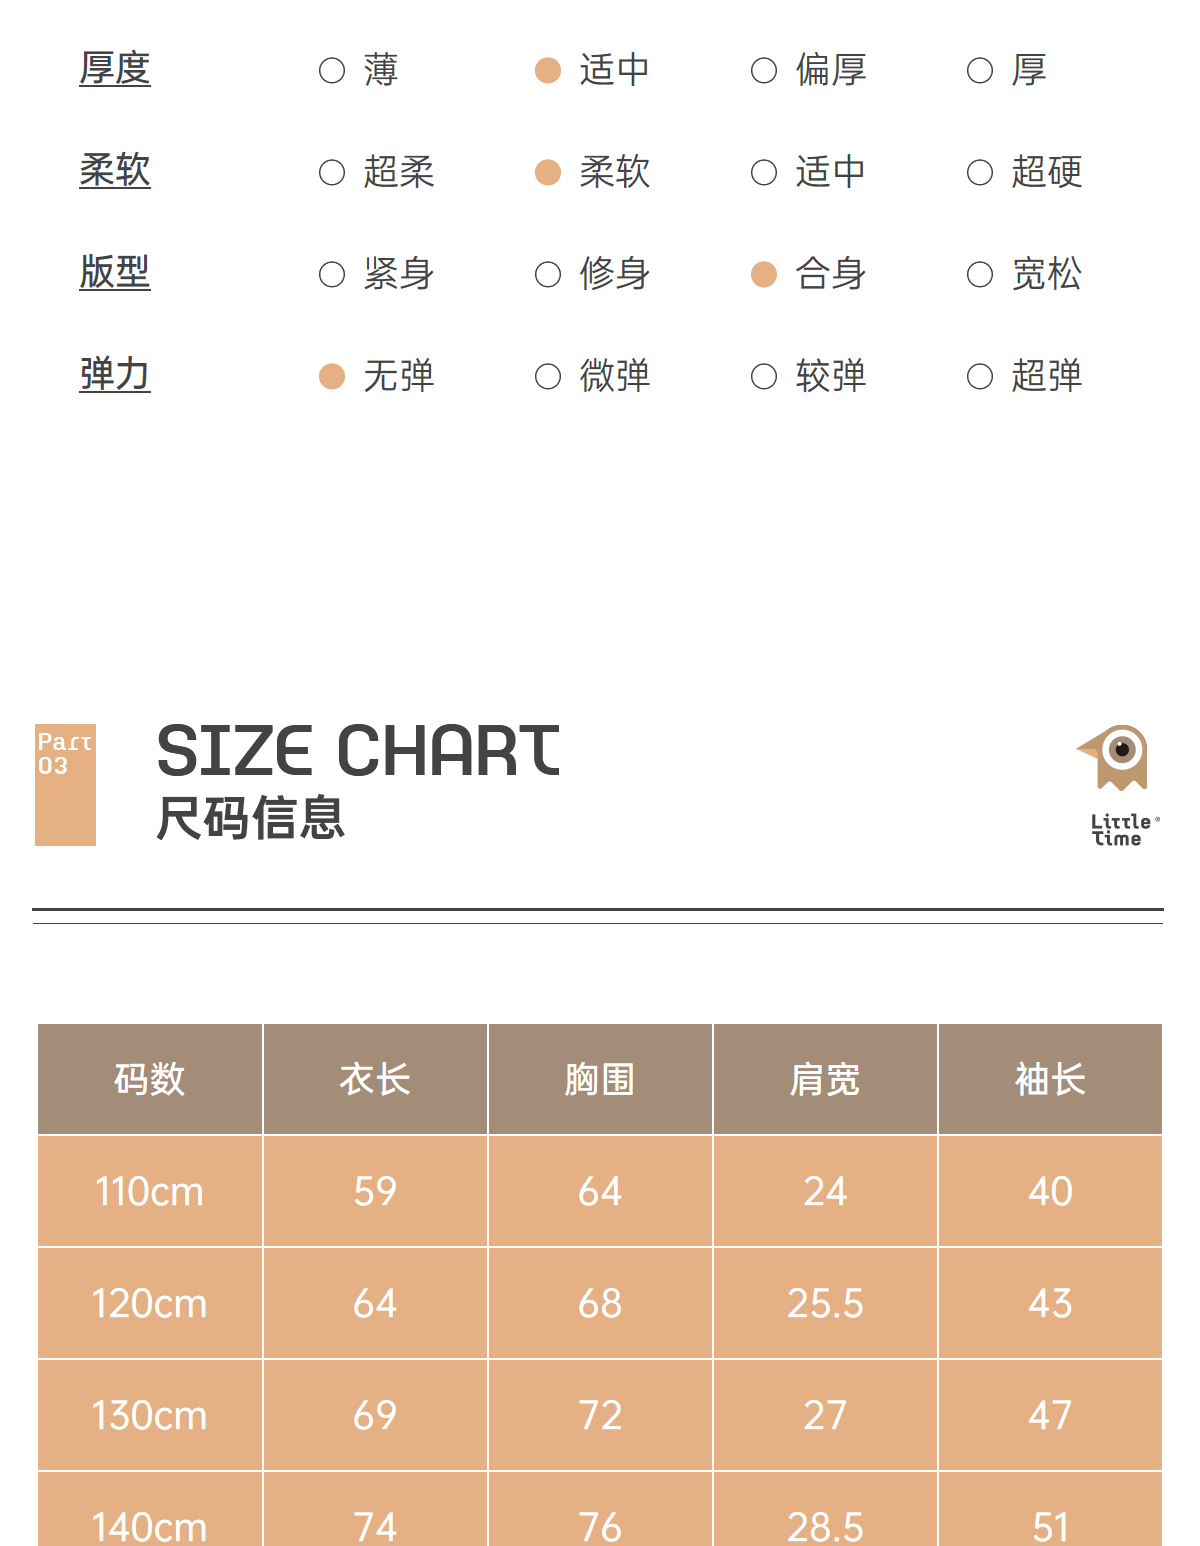Click the 胸围 column header
This screenshot has width=1200, height=1546.
(x=600, y=1079)
